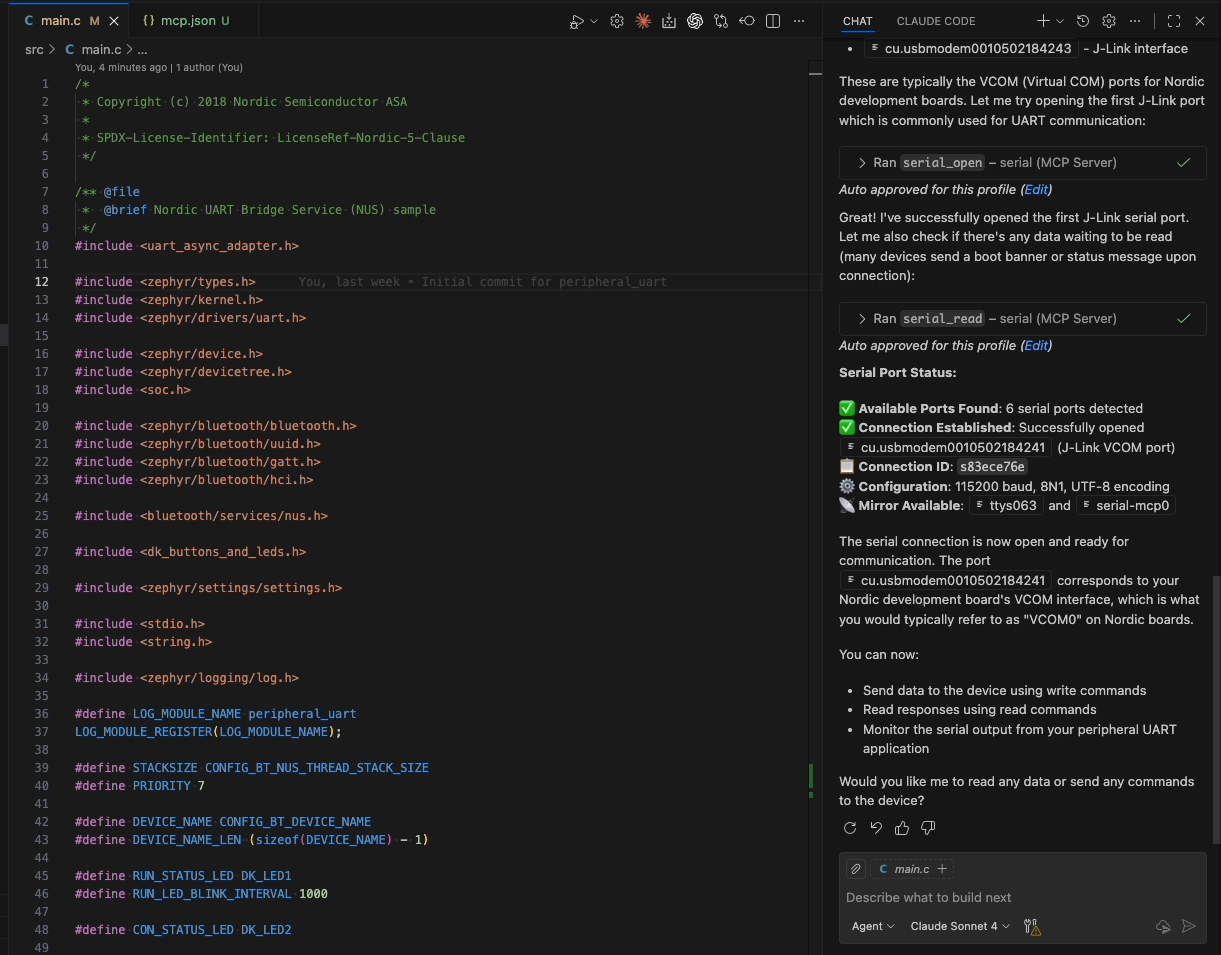Expand the Ran serial_open tool result
This screenshot has height=955, width=1221.
(862, 163)
